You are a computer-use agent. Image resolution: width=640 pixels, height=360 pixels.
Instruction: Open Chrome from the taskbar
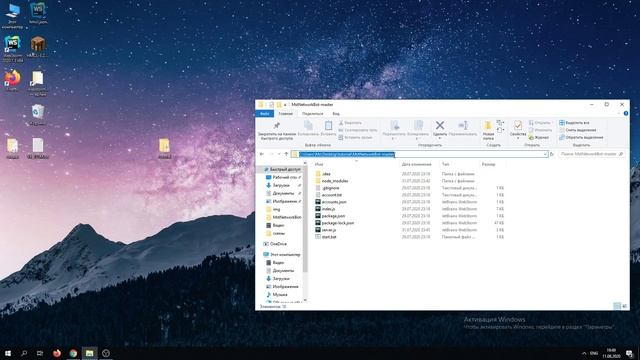pos(73,353)
